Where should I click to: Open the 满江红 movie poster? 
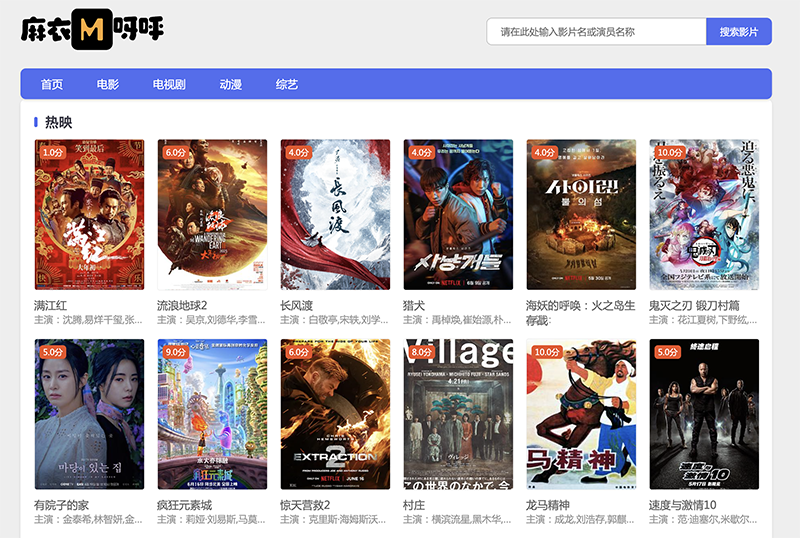coord(89,214)
